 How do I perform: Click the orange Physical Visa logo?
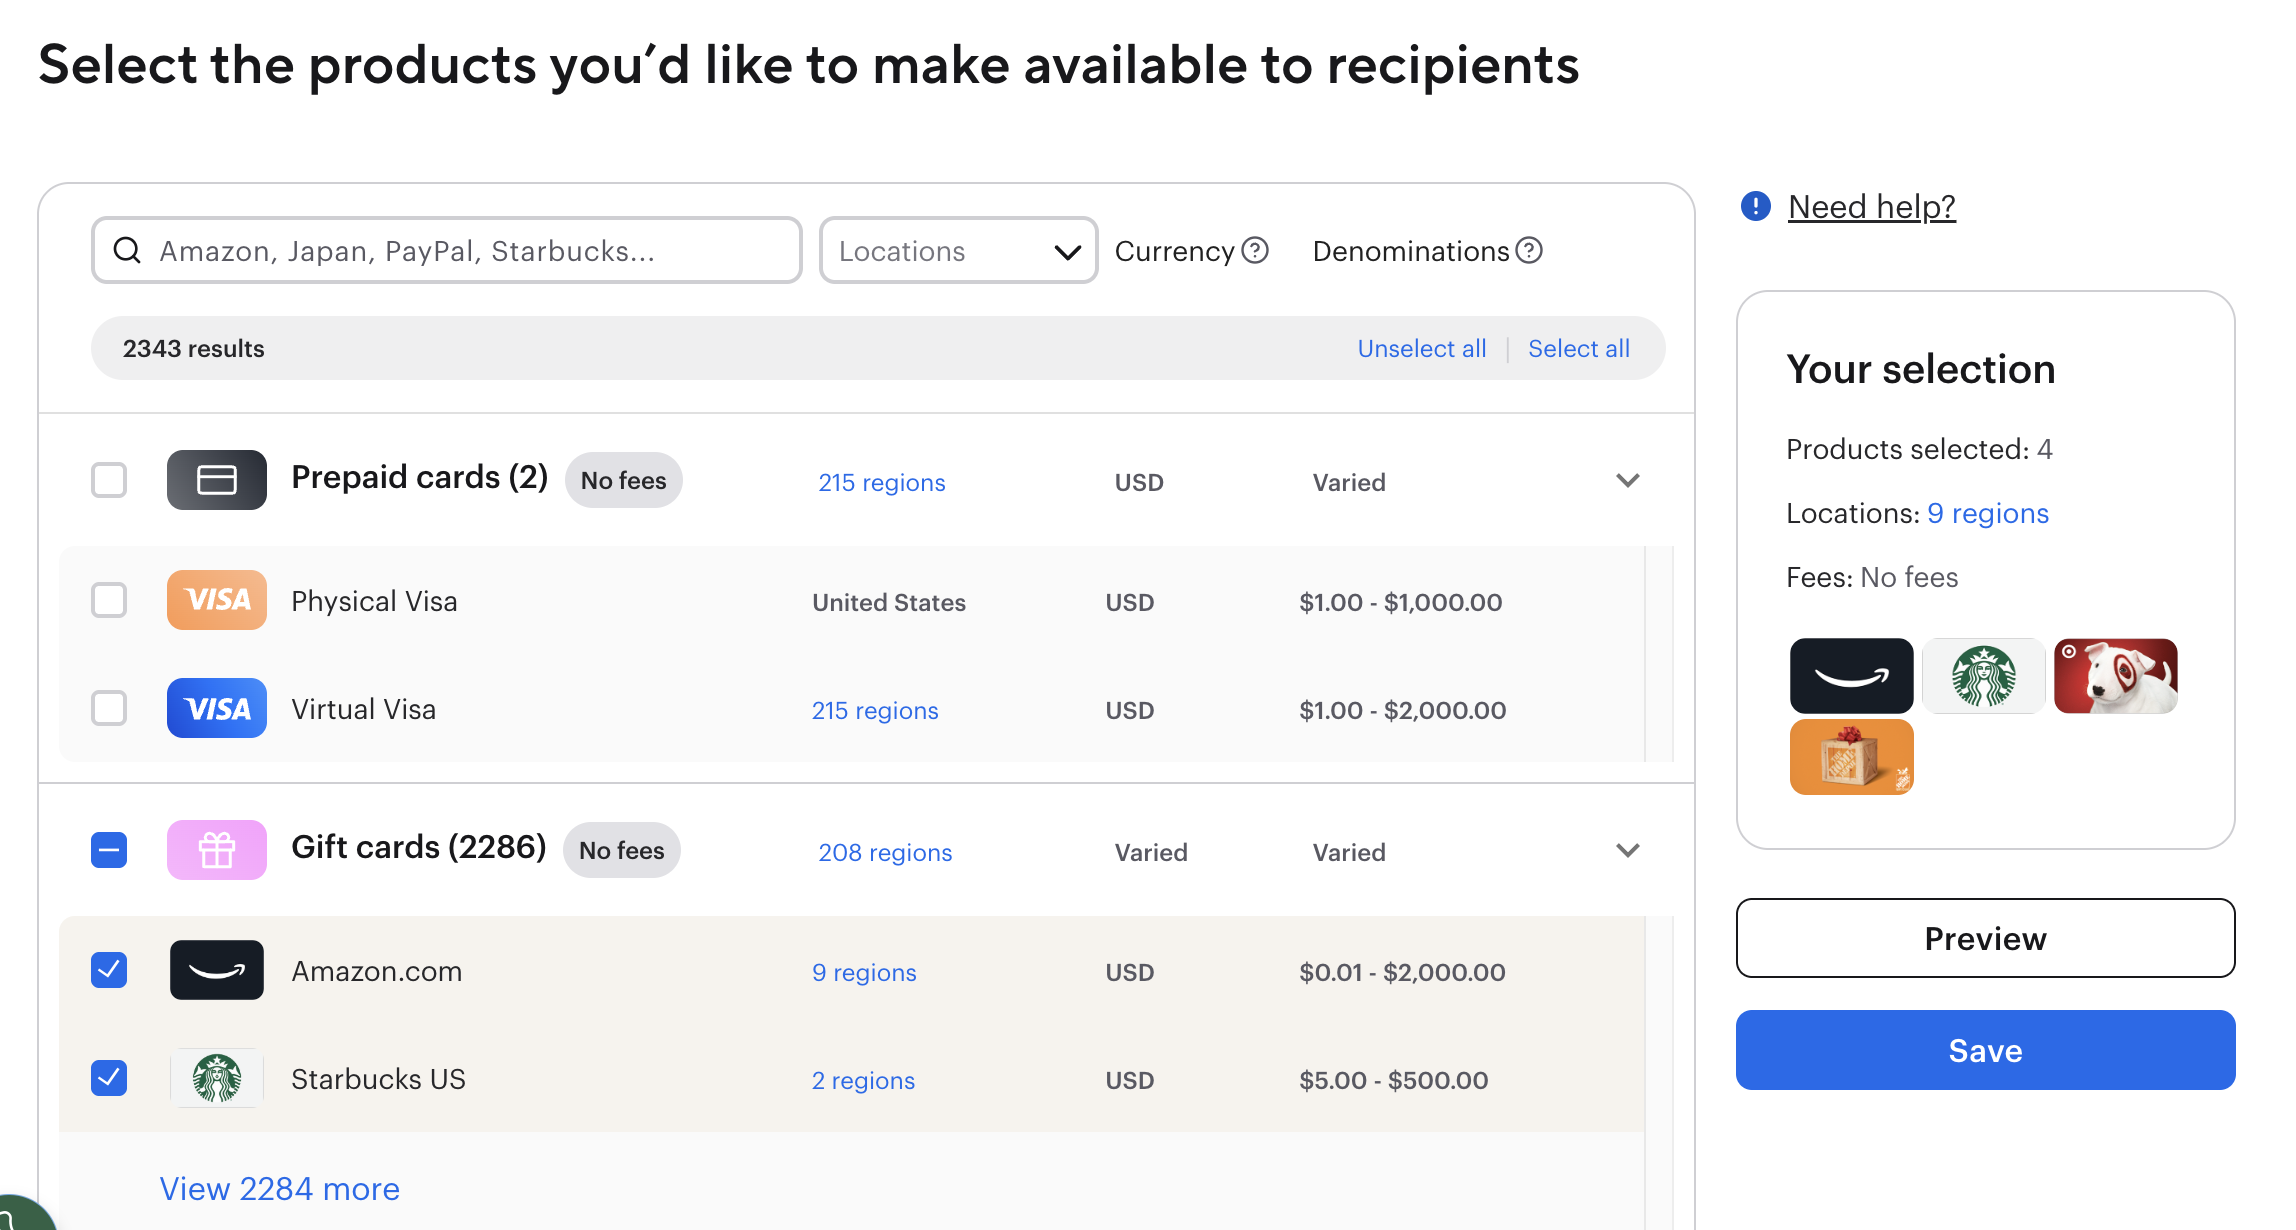tap(216, 600)
